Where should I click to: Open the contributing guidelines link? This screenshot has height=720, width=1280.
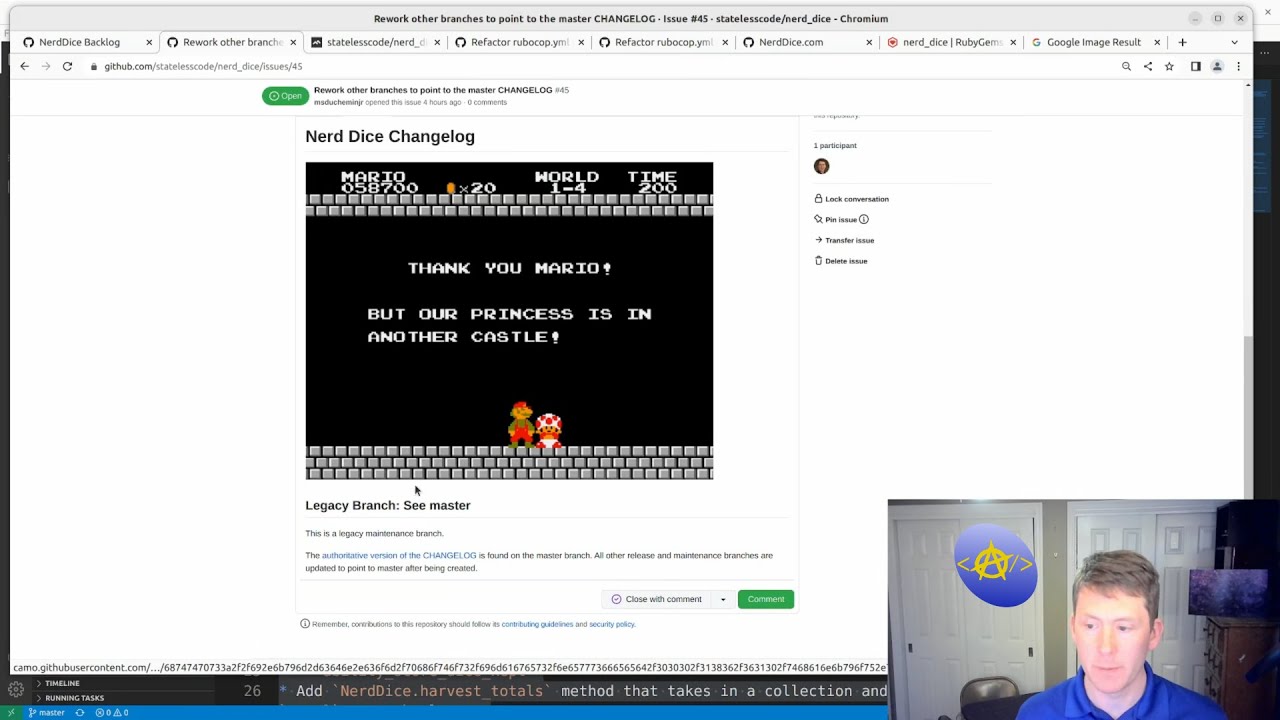click(537, 624)
